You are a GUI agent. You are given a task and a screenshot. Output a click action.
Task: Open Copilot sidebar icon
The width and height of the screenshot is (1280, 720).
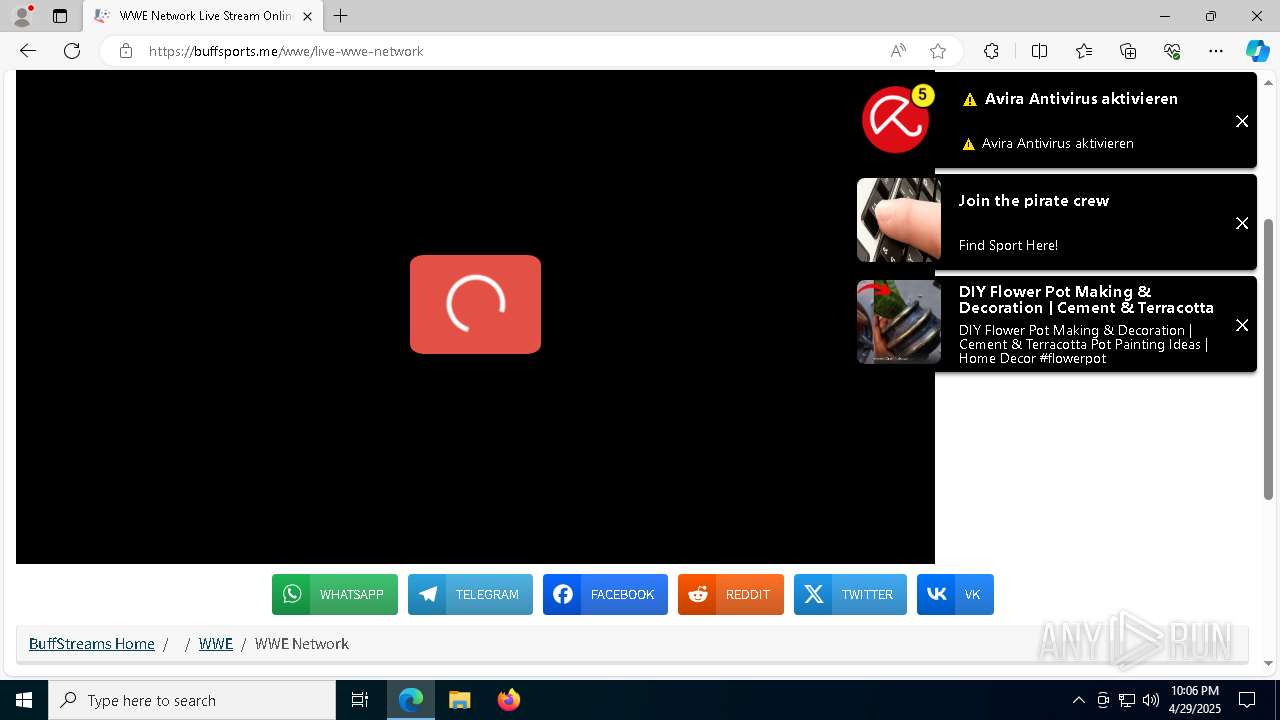pyautogui.click(x=1257, y=51)
